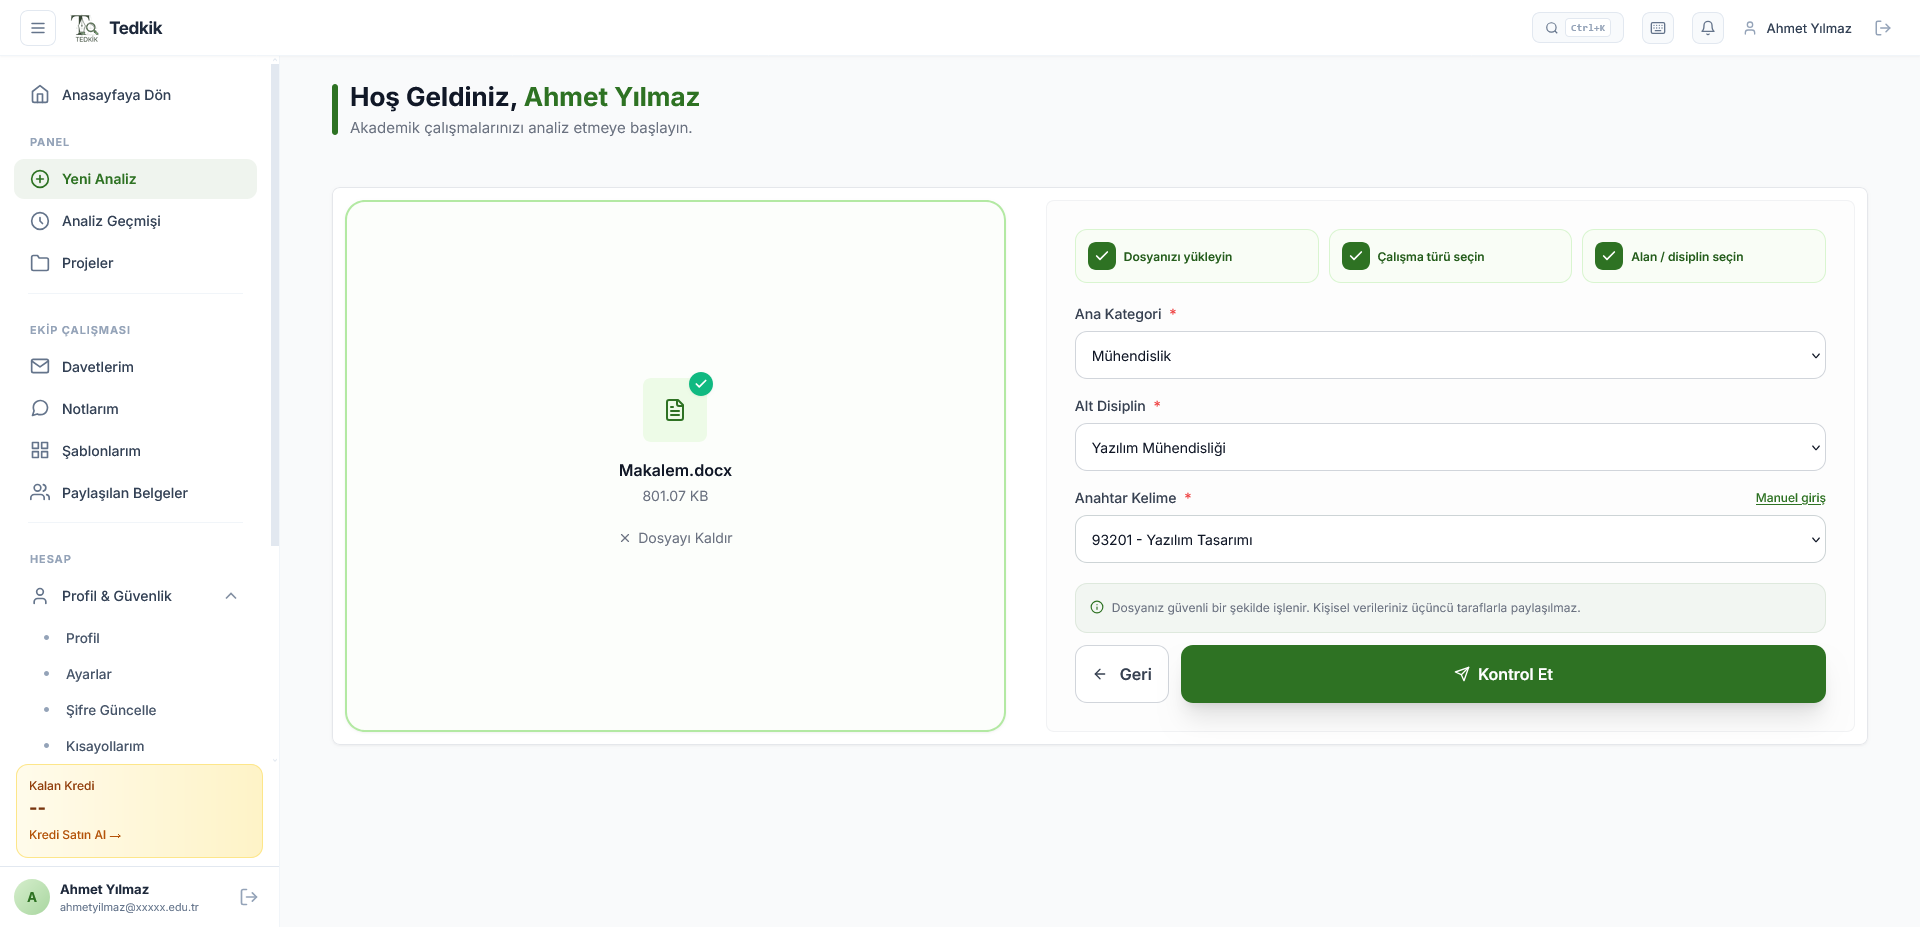This screenshot has width=1920, height=927.
Task: Click the Davetlerim envelope icon
Action: pos(40,366)
